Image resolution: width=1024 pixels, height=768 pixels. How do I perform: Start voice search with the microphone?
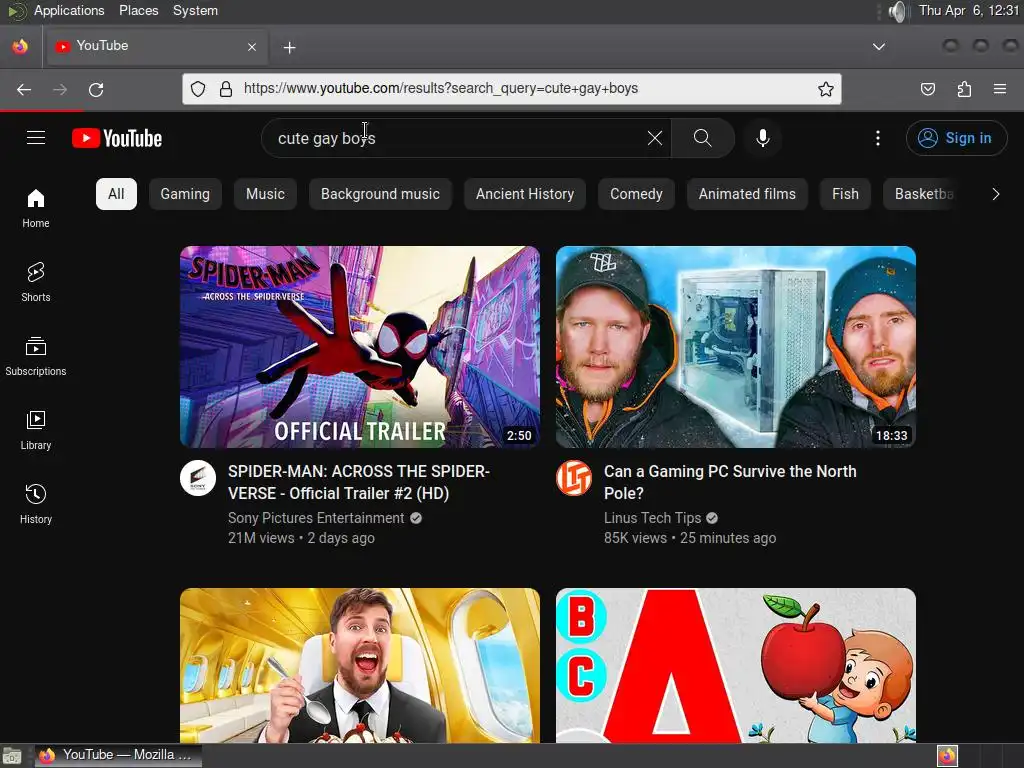[x=762, y=138]
